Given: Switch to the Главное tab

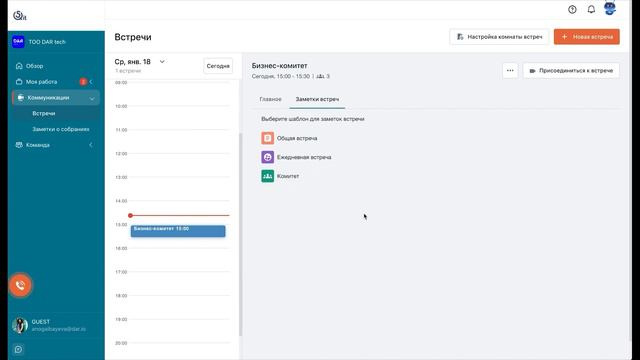Looking at the screenshot, I should click(270, 99).
